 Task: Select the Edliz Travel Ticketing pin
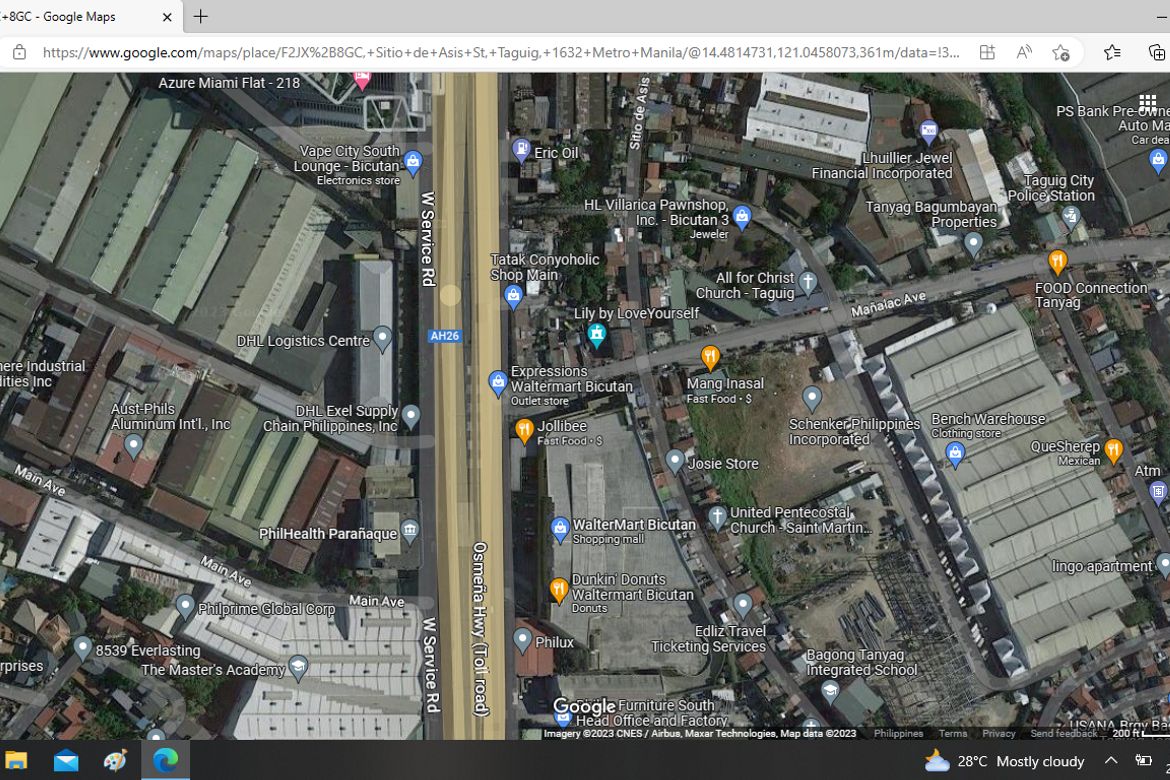tap(742, 605)
